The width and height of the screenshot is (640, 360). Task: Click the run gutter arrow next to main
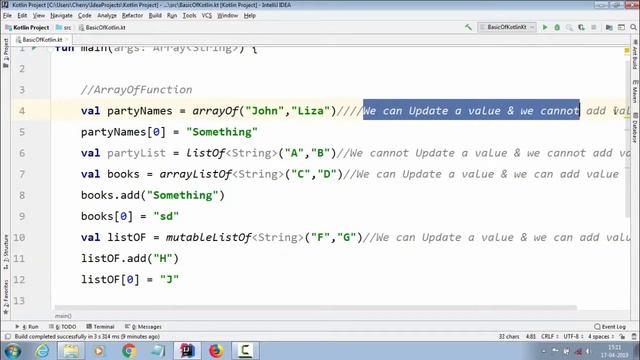point(35,48)
